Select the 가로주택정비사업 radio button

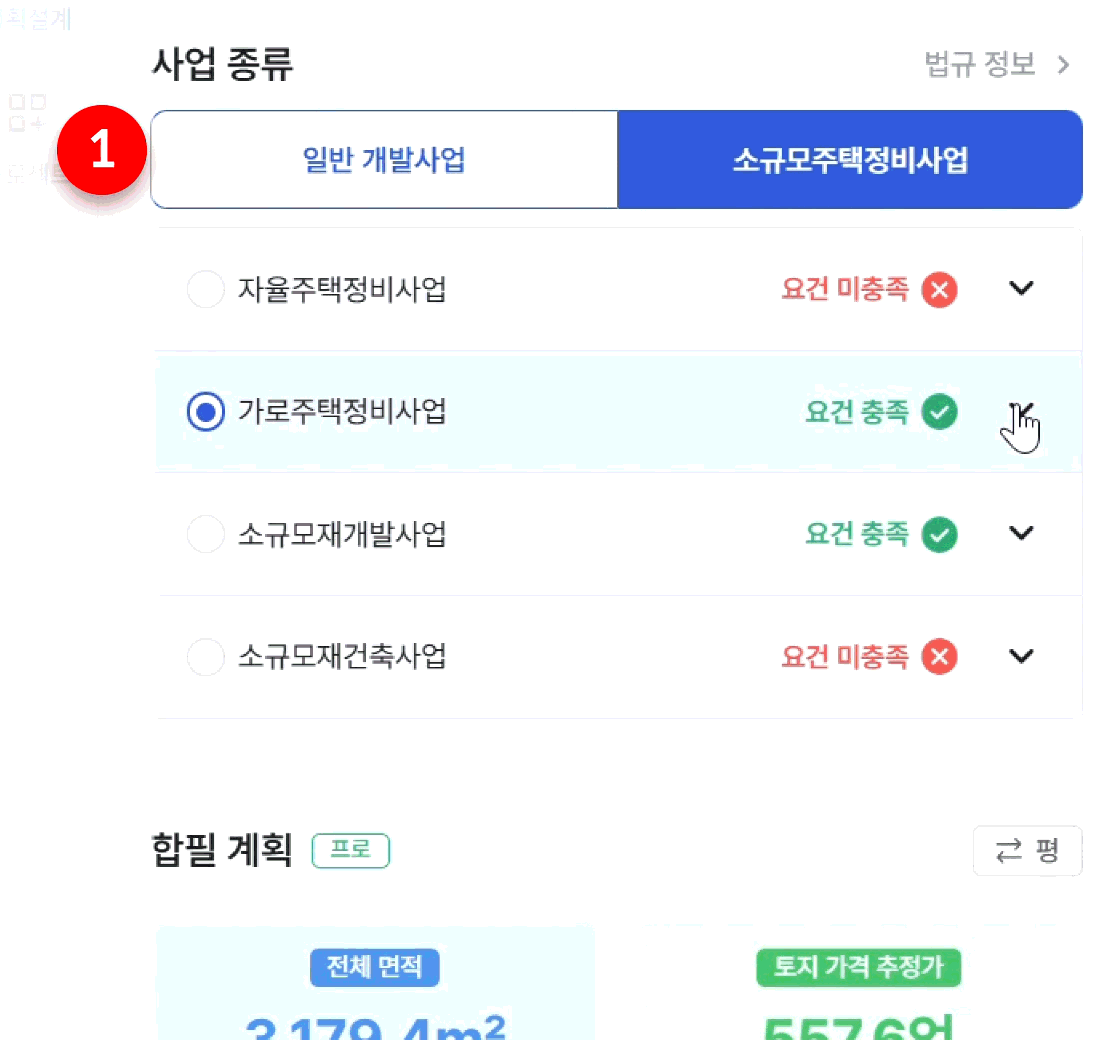(x=206, y=412)
